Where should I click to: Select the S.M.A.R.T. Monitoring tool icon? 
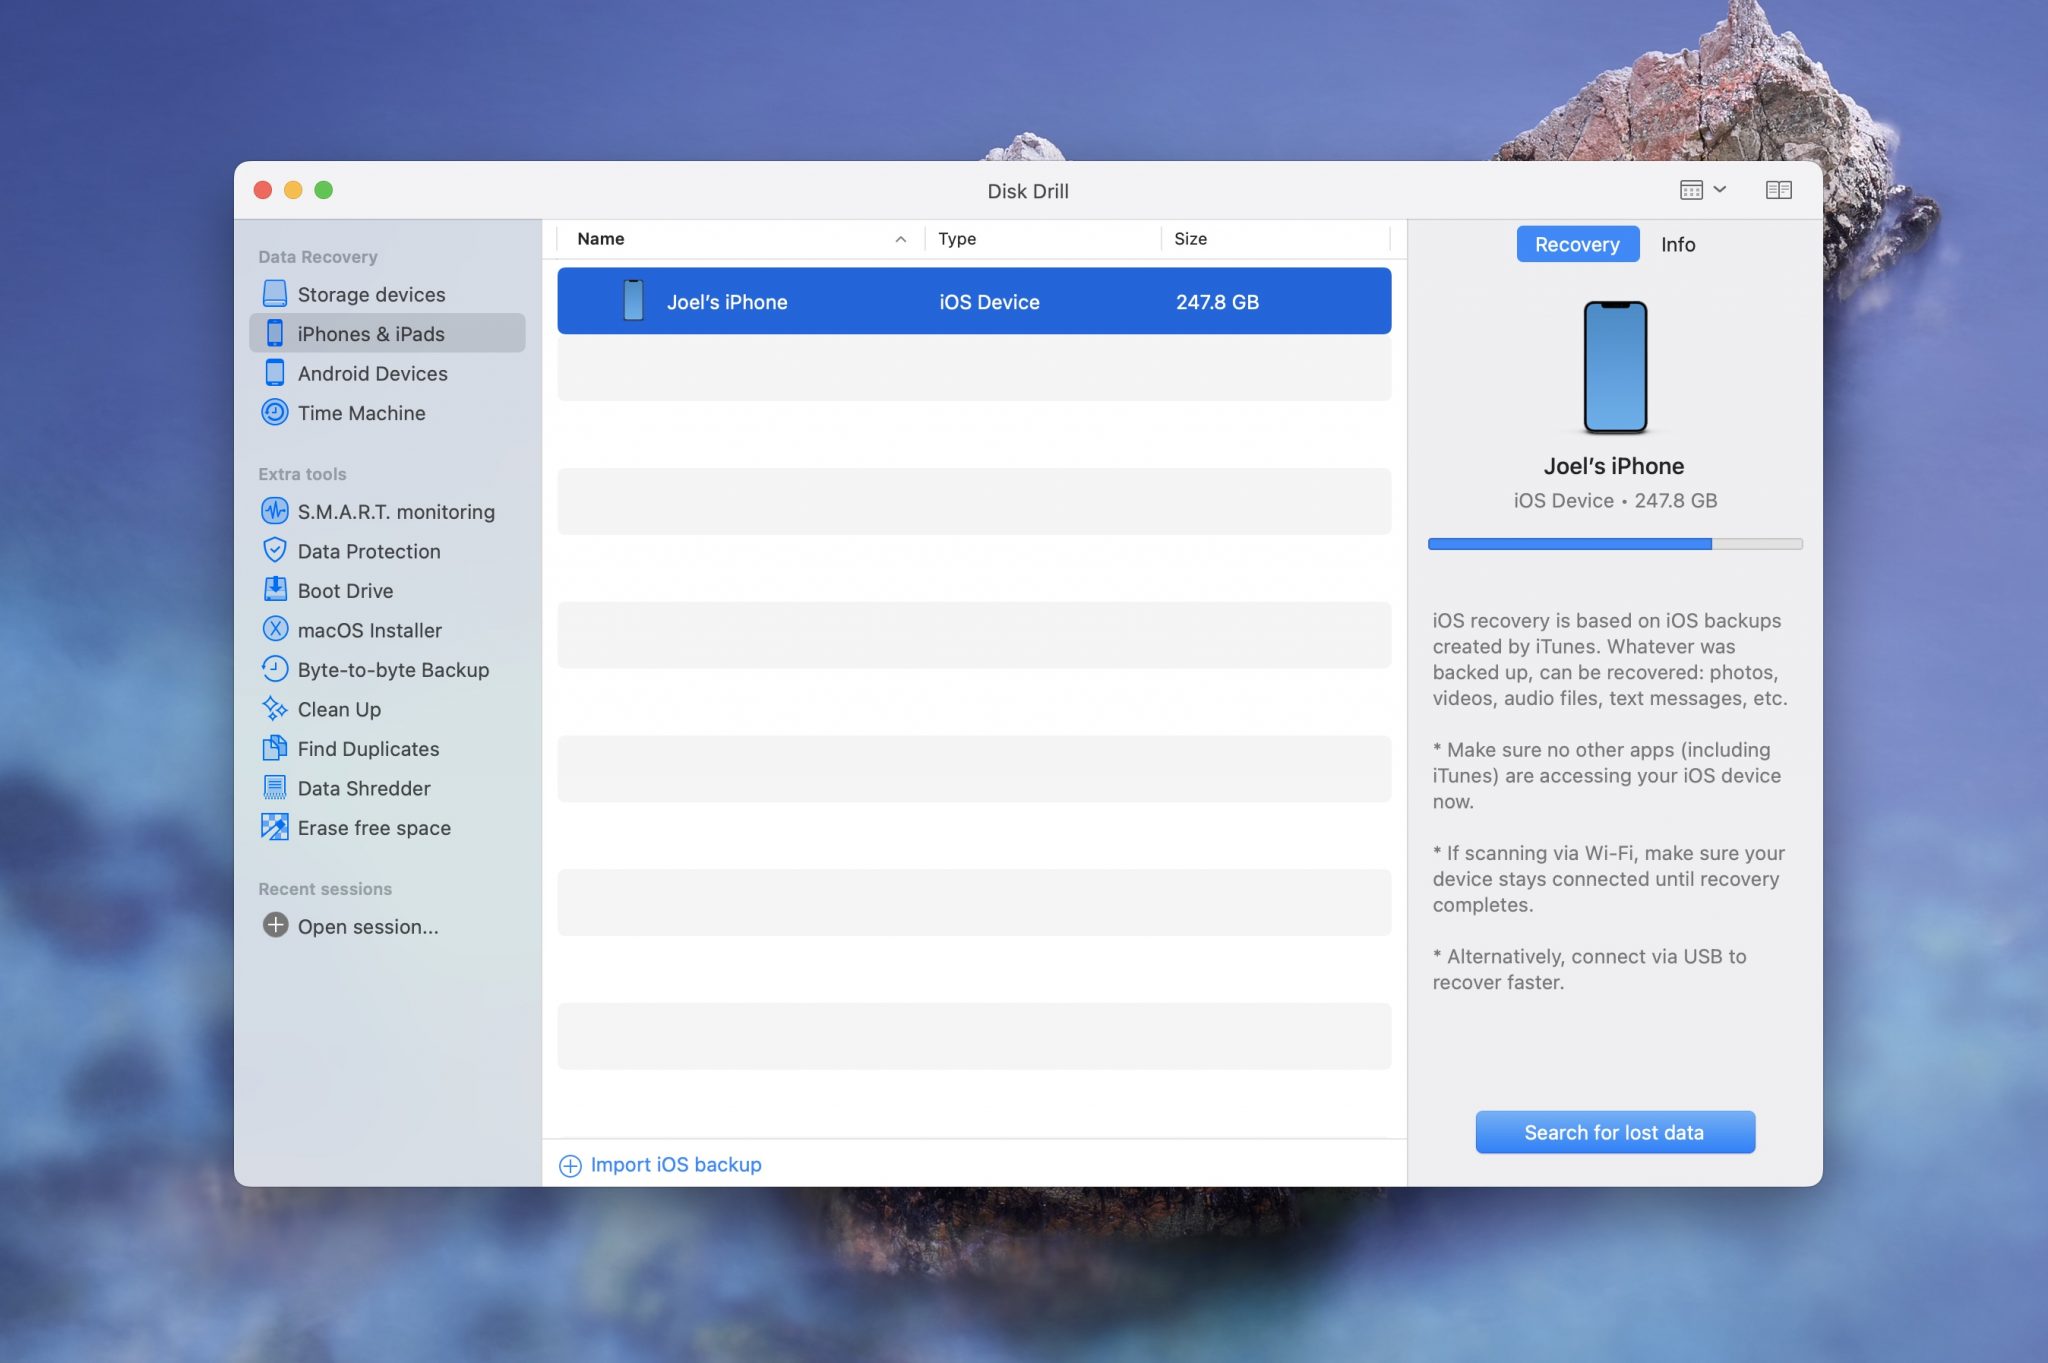click(274, 511)
